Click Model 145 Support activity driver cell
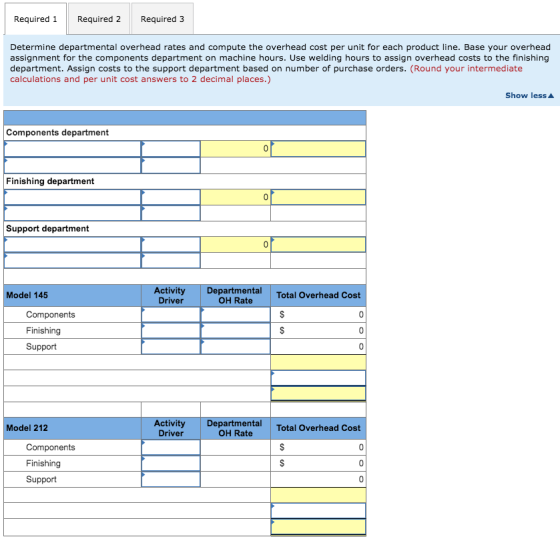Screen dimensions: 560x539 [x=171, y=346]
